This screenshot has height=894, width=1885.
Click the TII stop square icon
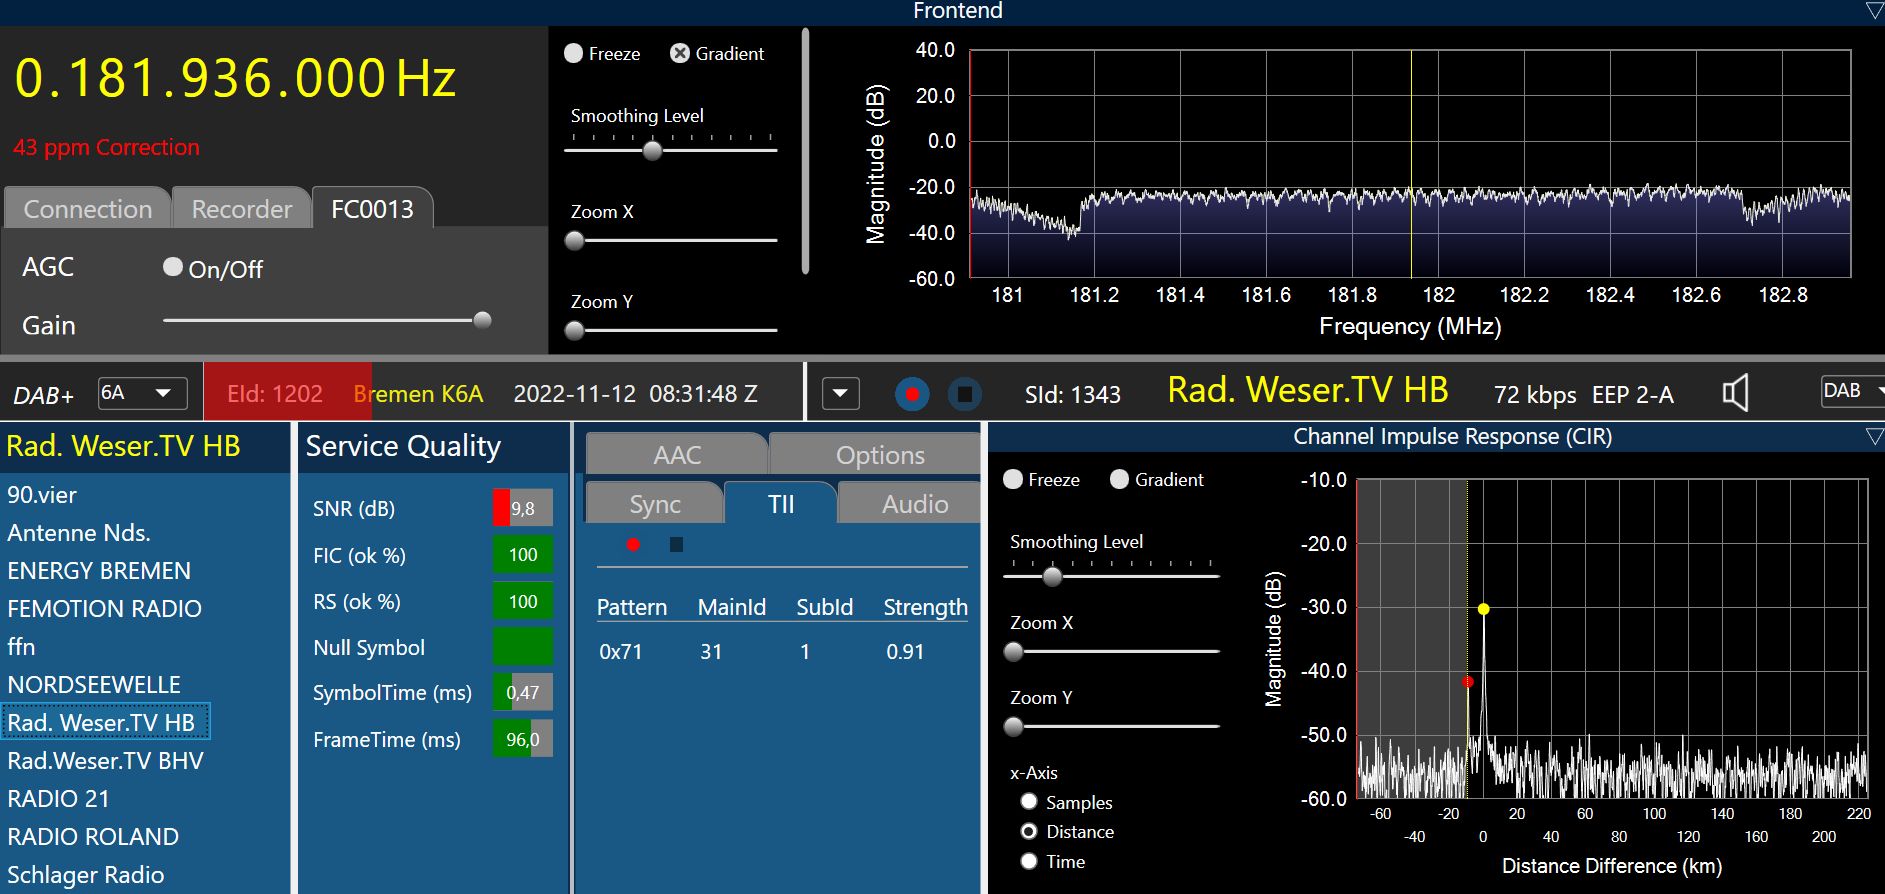(x=676, y=544)
